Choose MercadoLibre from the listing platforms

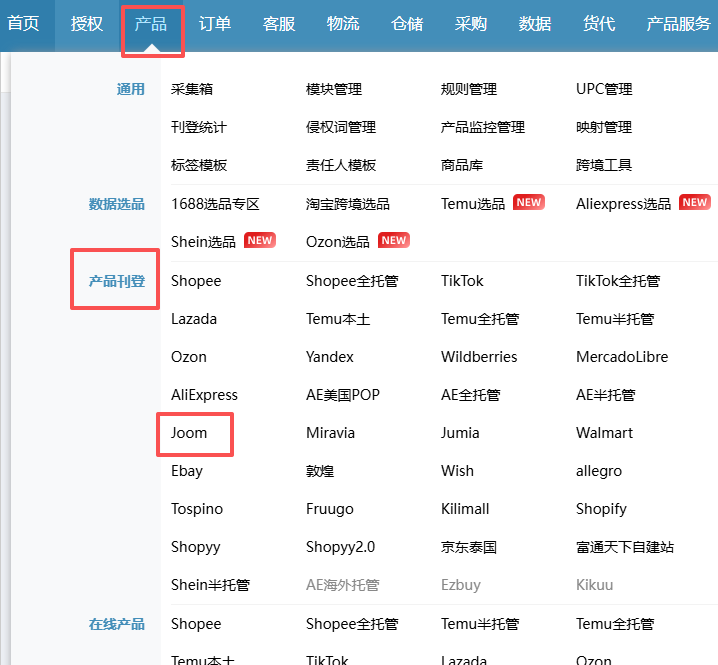click(622, 357)
